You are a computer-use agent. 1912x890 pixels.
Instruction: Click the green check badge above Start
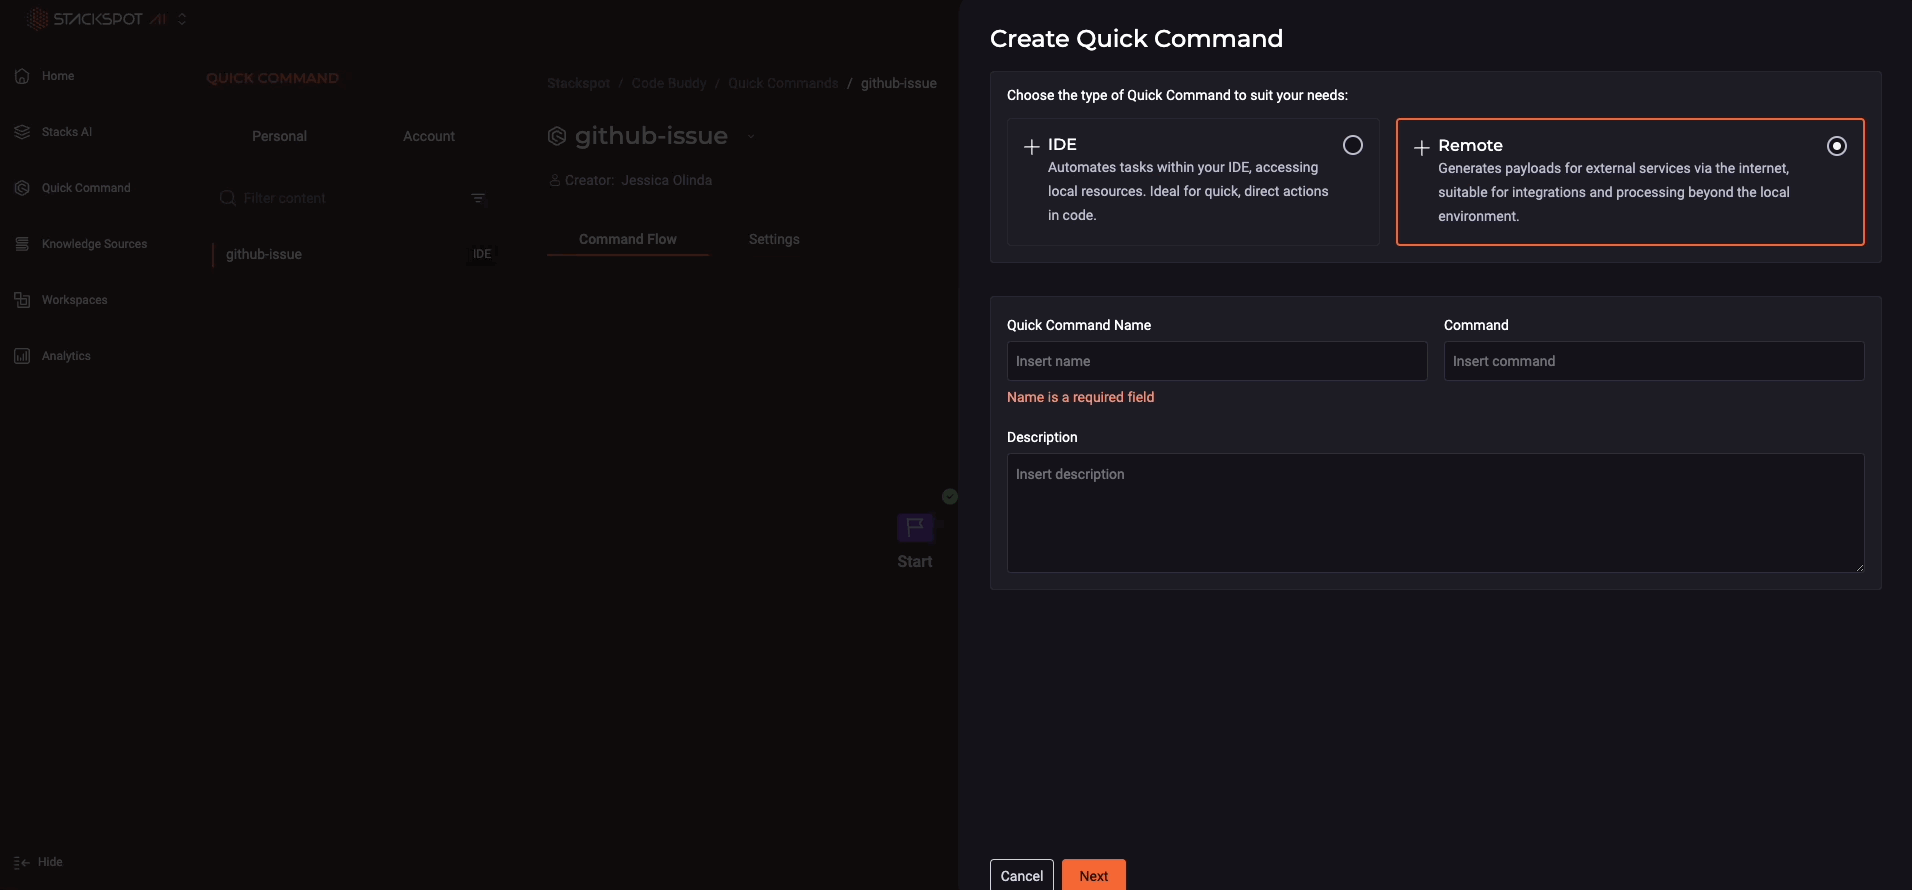click(950, 496)
